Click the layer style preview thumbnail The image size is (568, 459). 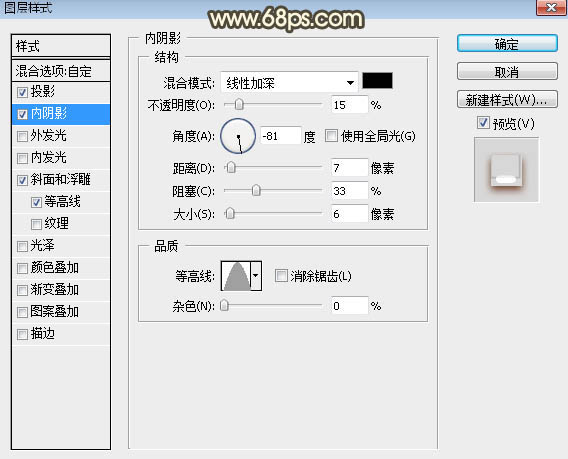(x=506, y=169)
